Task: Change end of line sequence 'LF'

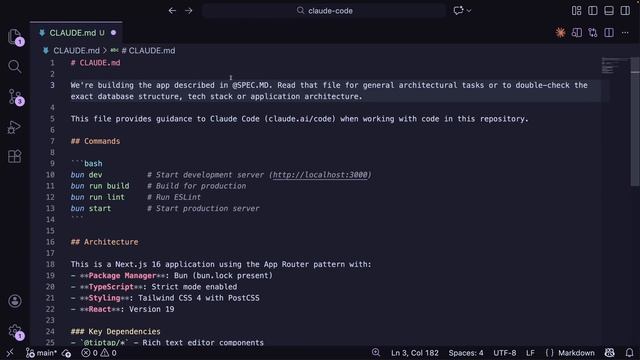Action: pos(530,353)
